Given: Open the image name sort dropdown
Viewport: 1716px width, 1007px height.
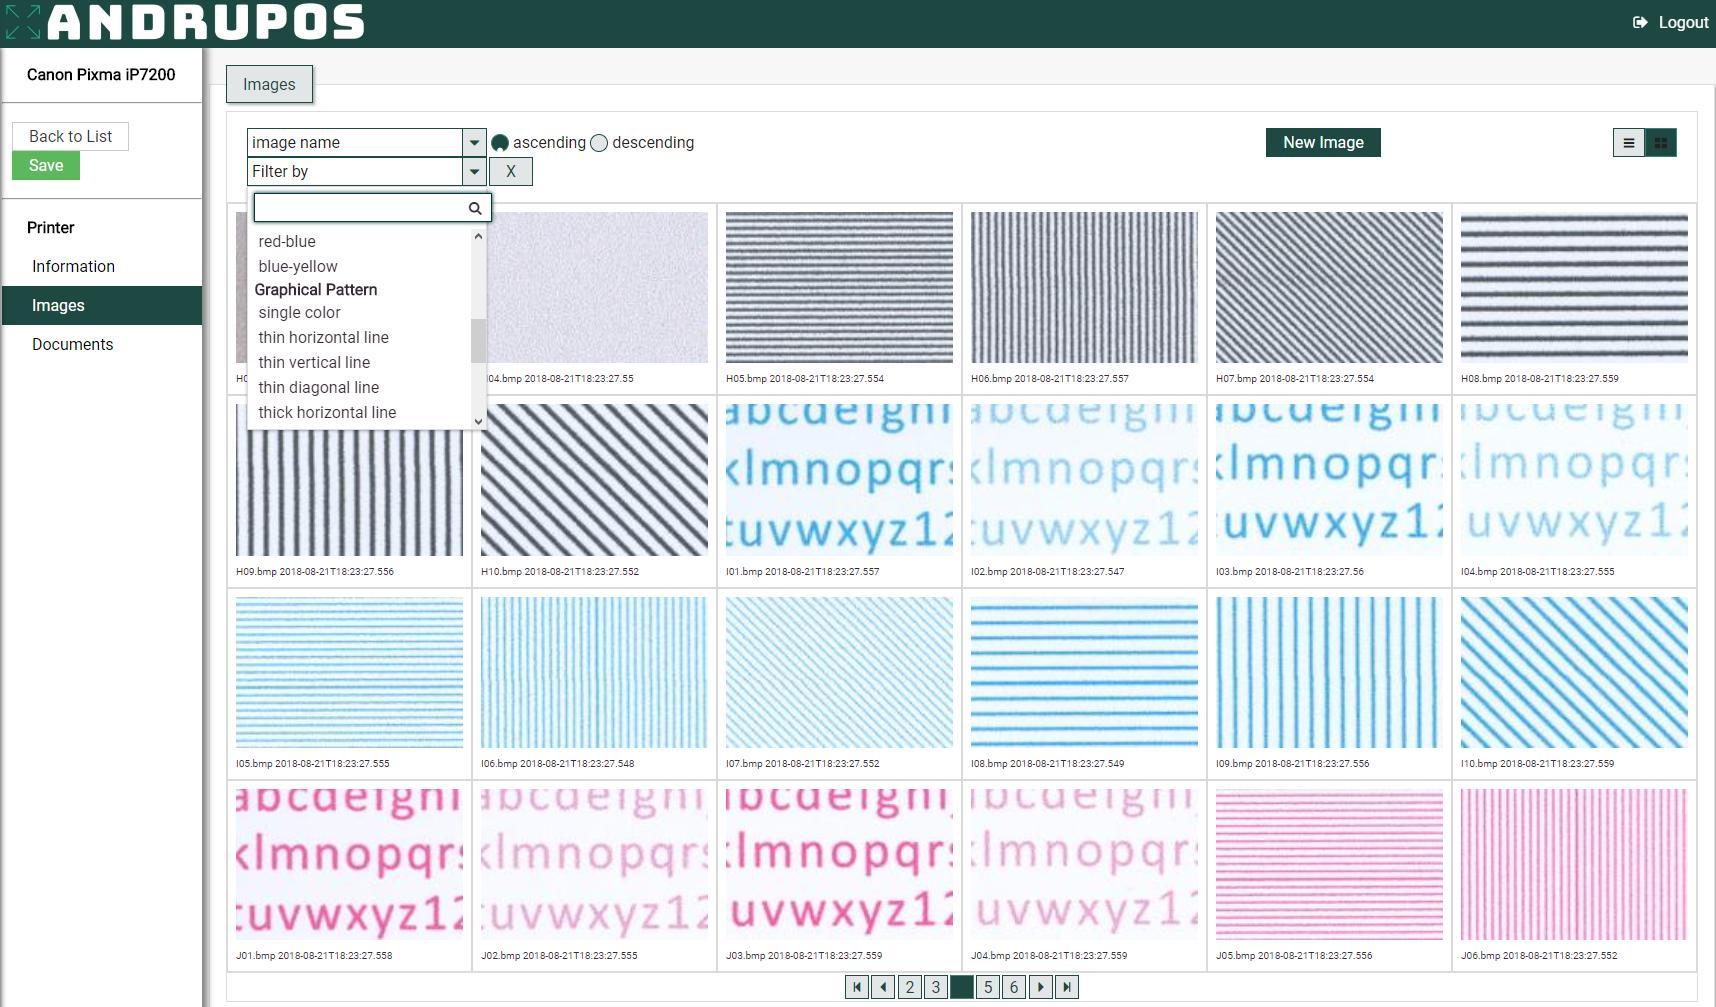Looking at the screenshot, I should point(474,143).
